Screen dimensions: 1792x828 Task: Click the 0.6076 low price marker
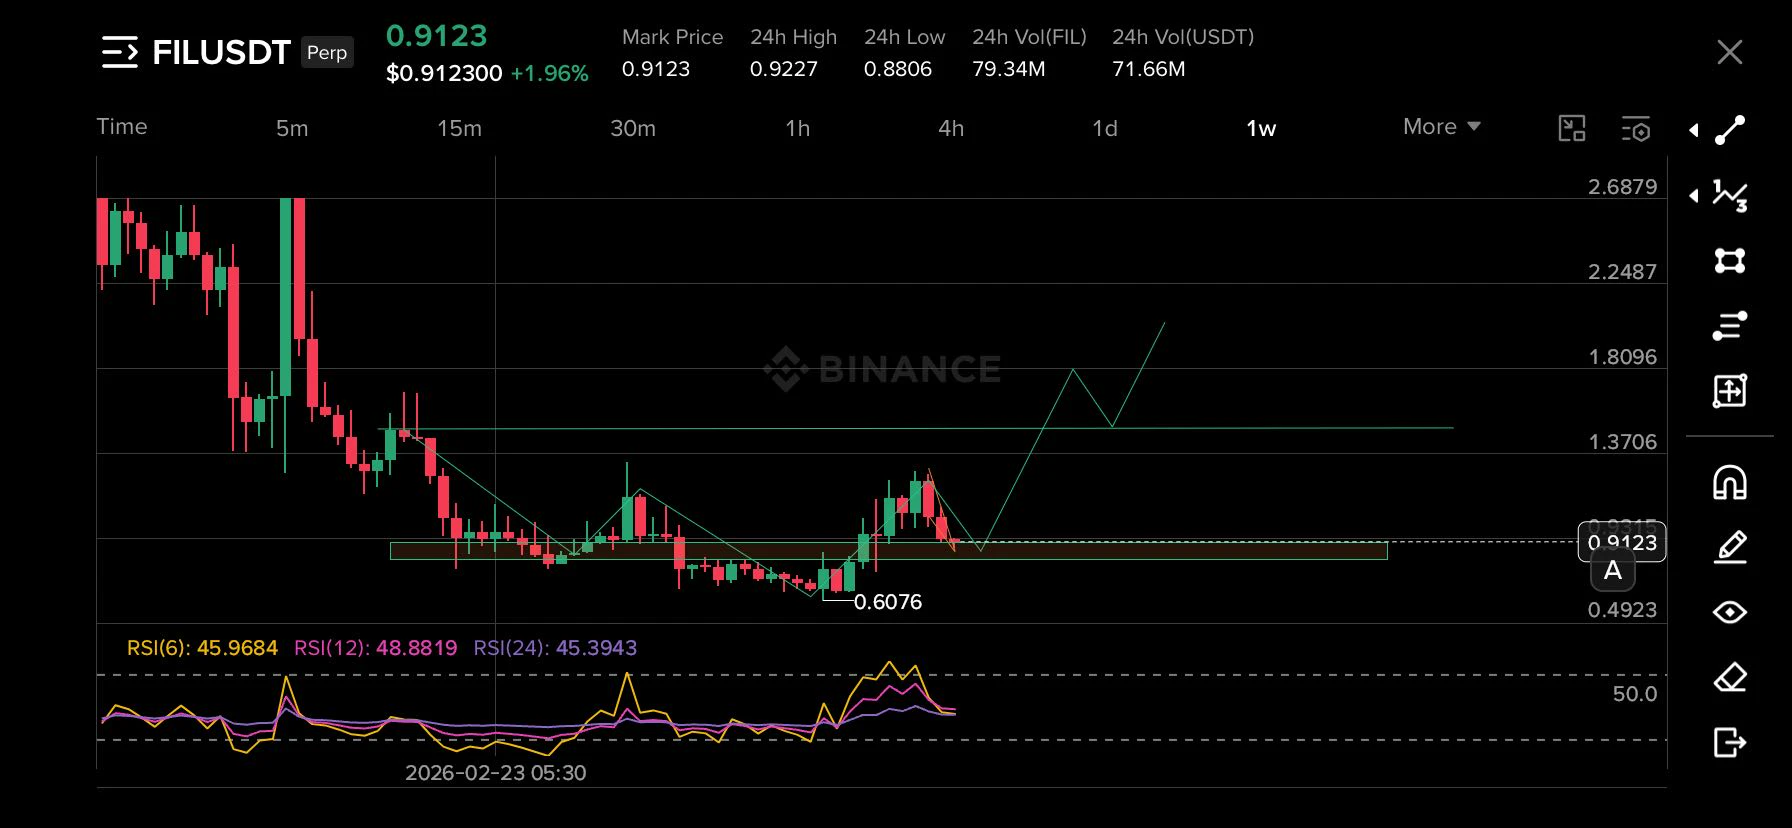click(x=888, y=602)
